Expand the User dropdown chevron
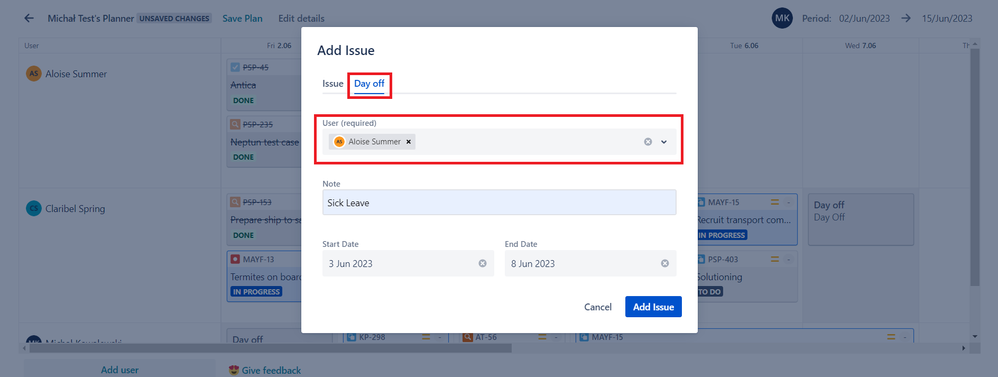This screenshot has height=377, width=998. click(664, 142)
